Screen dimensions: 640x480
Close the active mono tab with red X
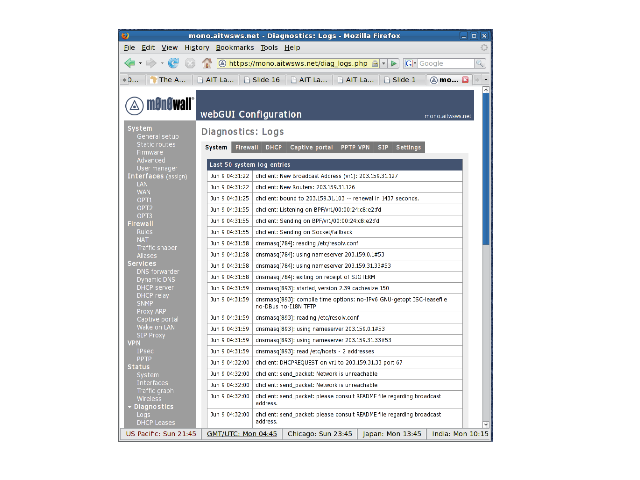[x=464, y=78]
